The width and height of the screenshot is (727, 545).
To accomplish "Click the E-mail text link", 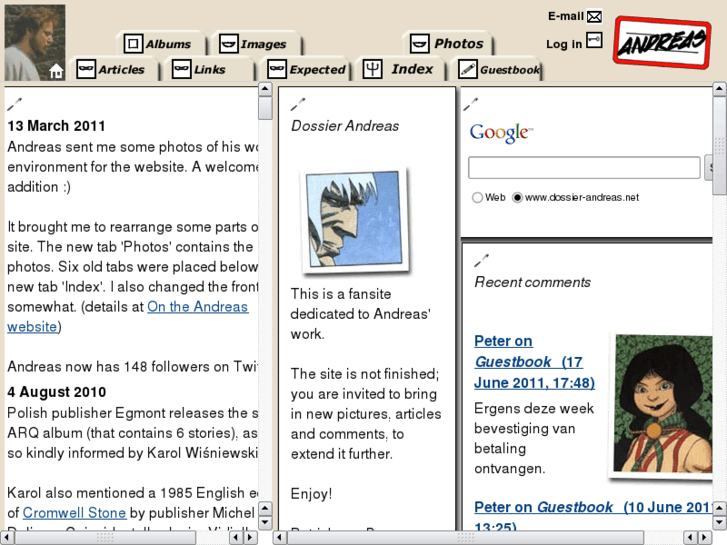I will point(566,16).
